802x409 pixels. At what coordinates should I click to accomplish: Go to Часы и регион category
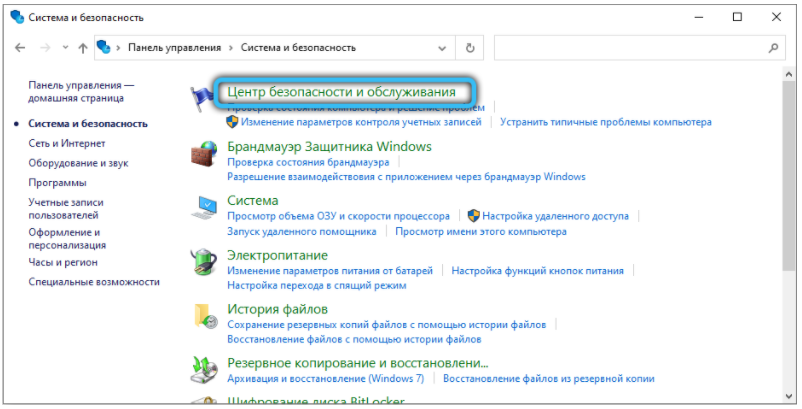coord(63,262)
